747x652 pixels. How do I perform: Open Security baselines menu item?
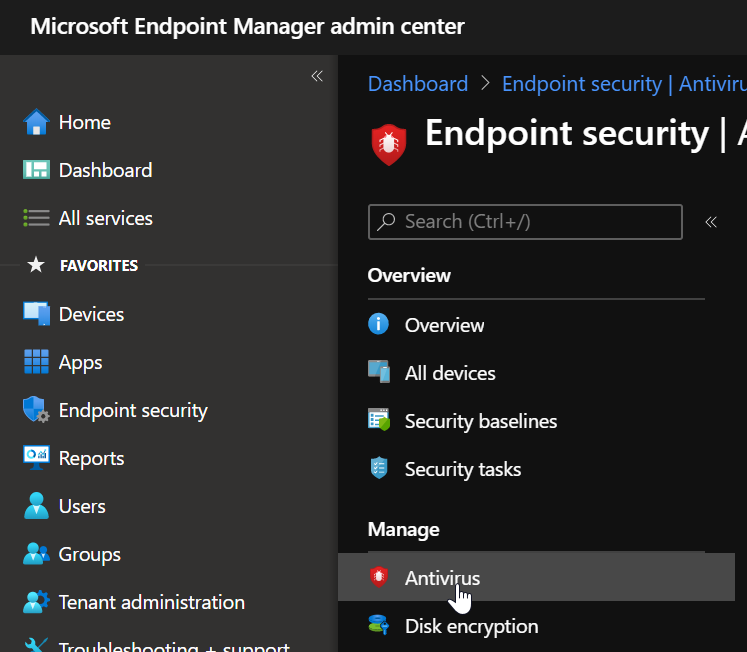click(x=480, y=421)
